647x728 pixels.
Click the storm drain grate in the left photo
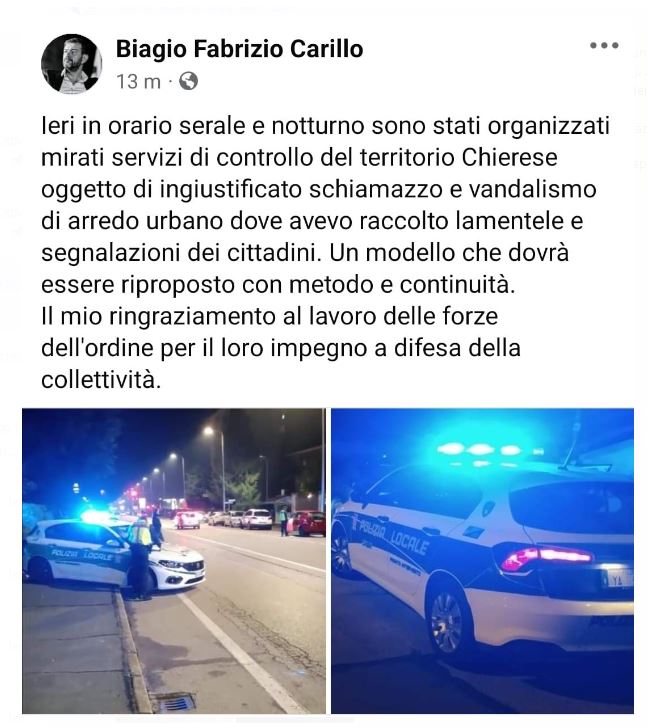click(x=174, y=702)
